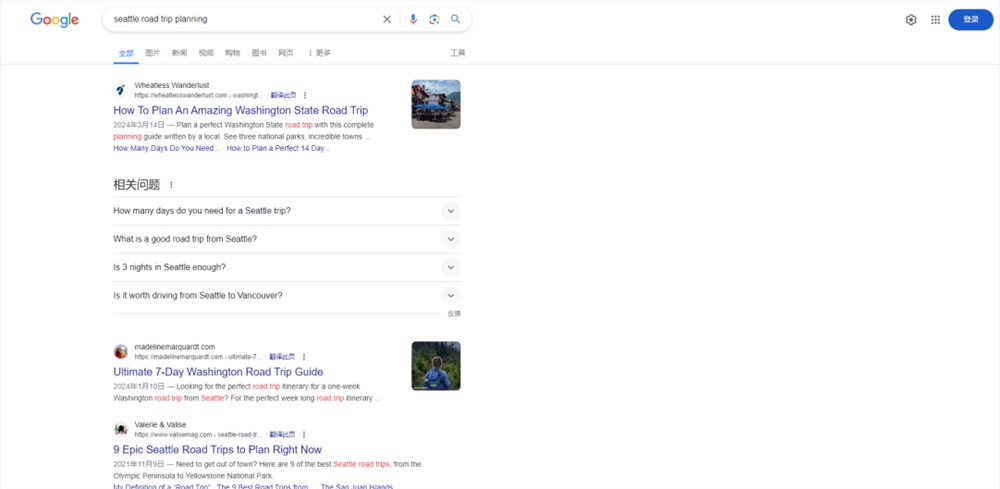Open the 'How Many Days Do You Need...' sitelink

tap(166, 148)
